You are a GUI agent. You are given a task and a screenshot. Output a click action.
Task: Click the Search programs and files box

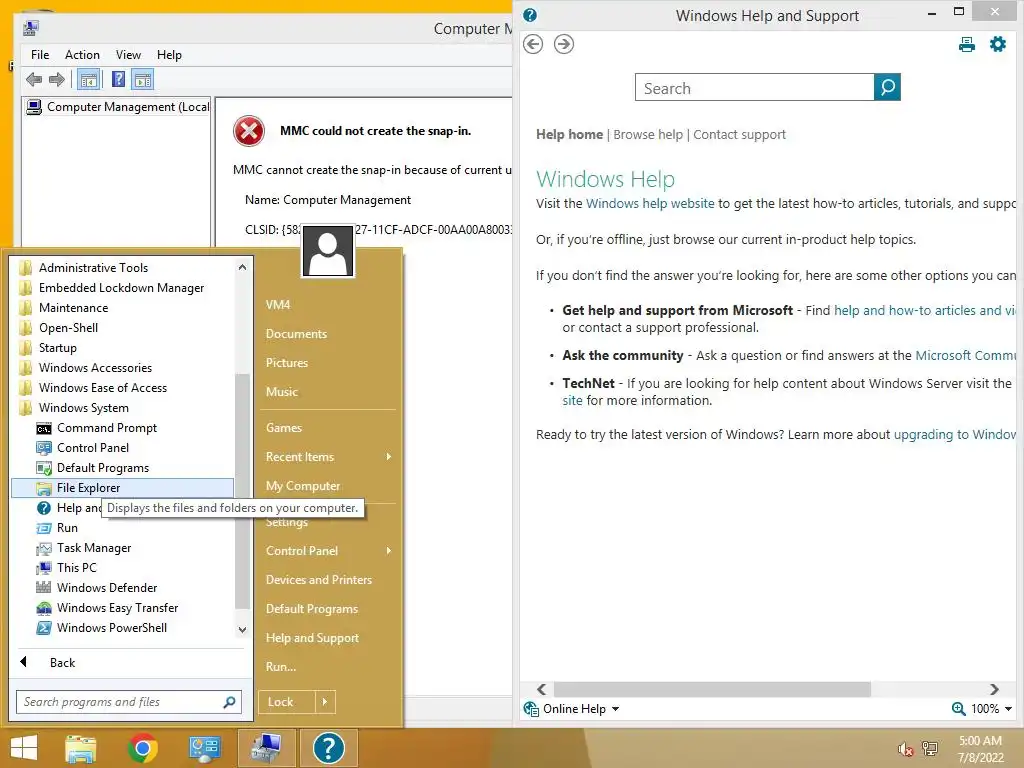click(x=129, y=702)
